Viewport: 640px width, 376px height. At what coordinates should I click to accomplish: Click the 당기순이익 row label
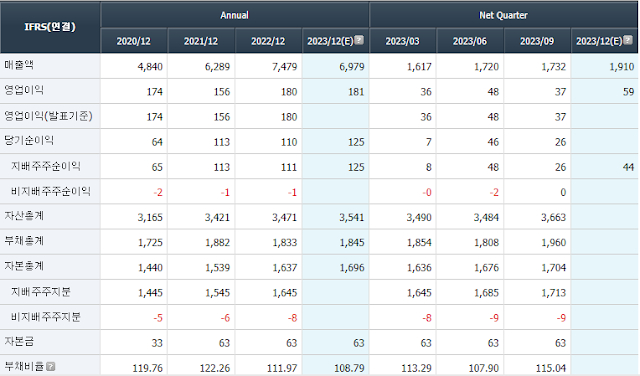pyautogui.click(x=29, y=140)
